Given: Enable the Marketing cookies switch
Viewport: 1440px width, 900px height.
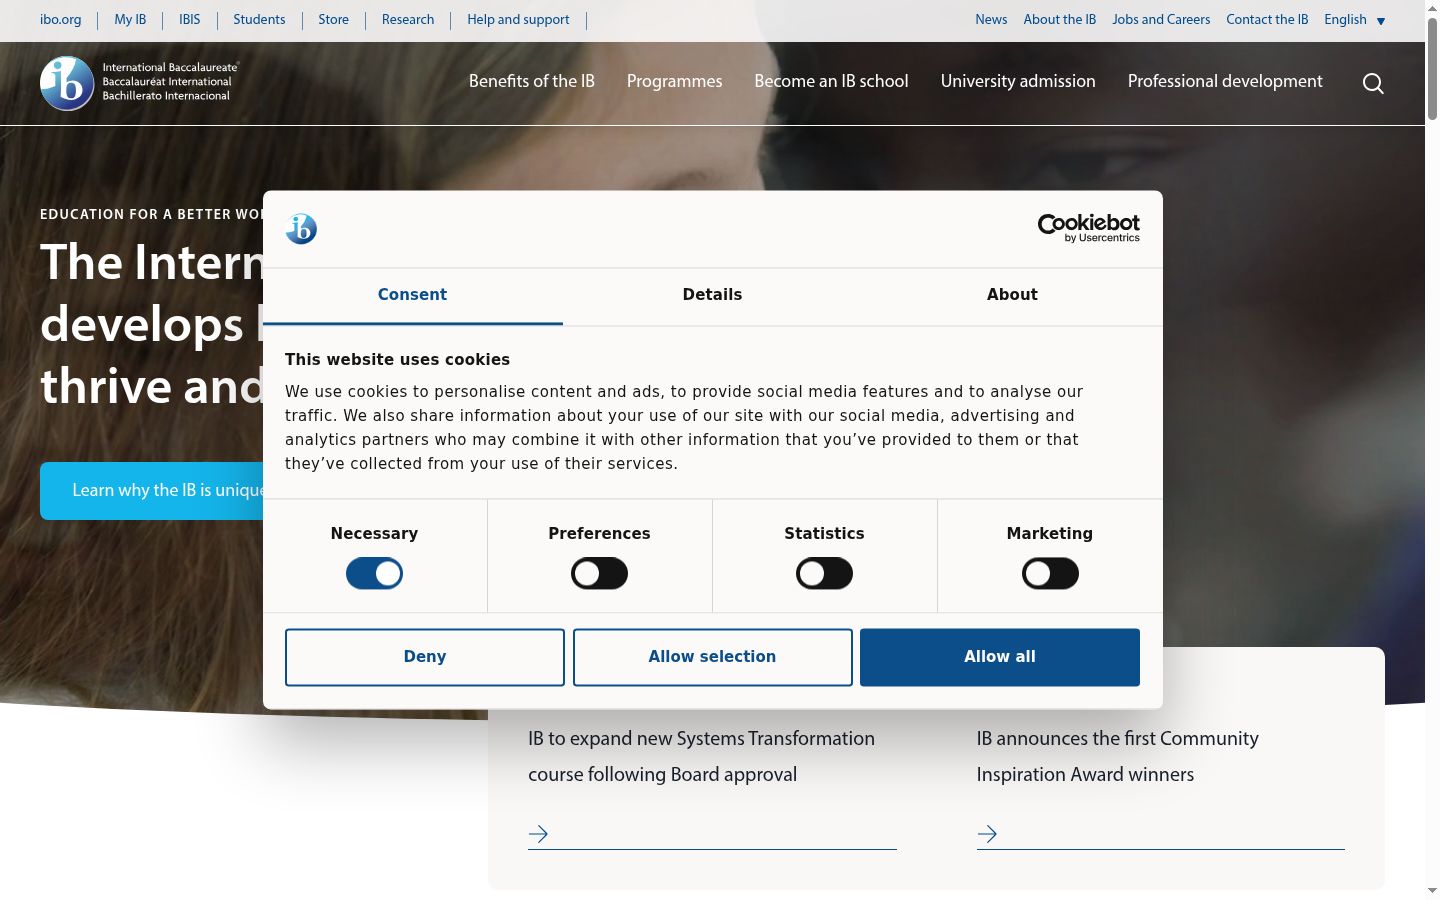Looking at the screenshot, I should tap(1050, 574).
